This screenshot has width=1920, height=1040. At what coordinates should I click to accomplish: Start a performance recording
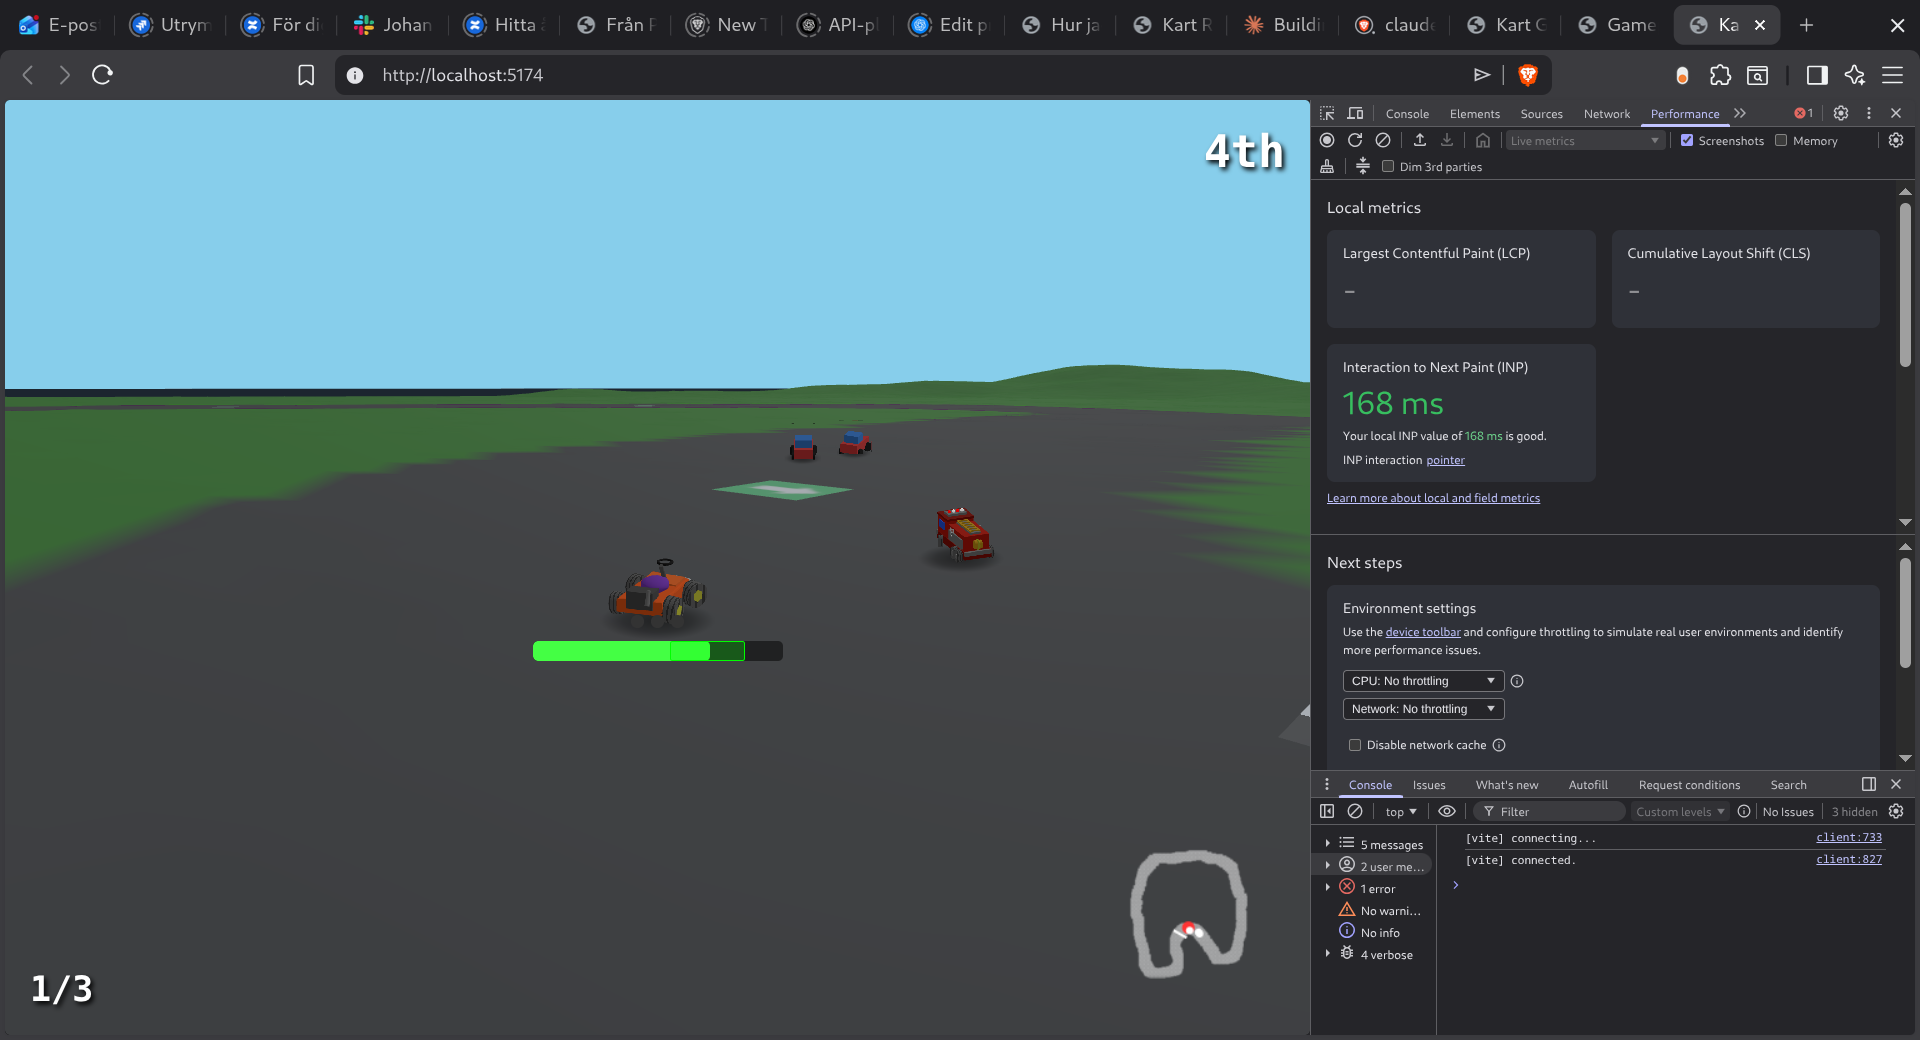coord(1327,140)
